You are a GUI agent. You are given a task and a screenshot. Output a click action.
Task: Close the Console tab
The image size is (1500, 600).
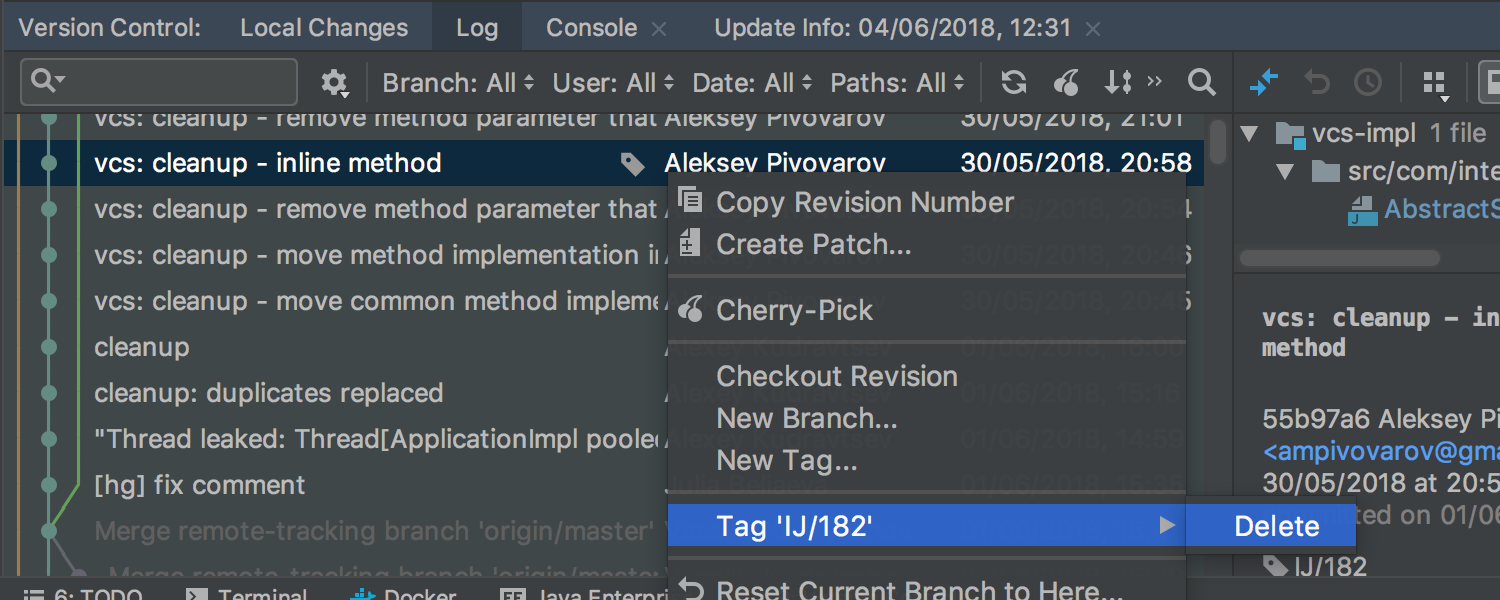[x=659, y=30]
